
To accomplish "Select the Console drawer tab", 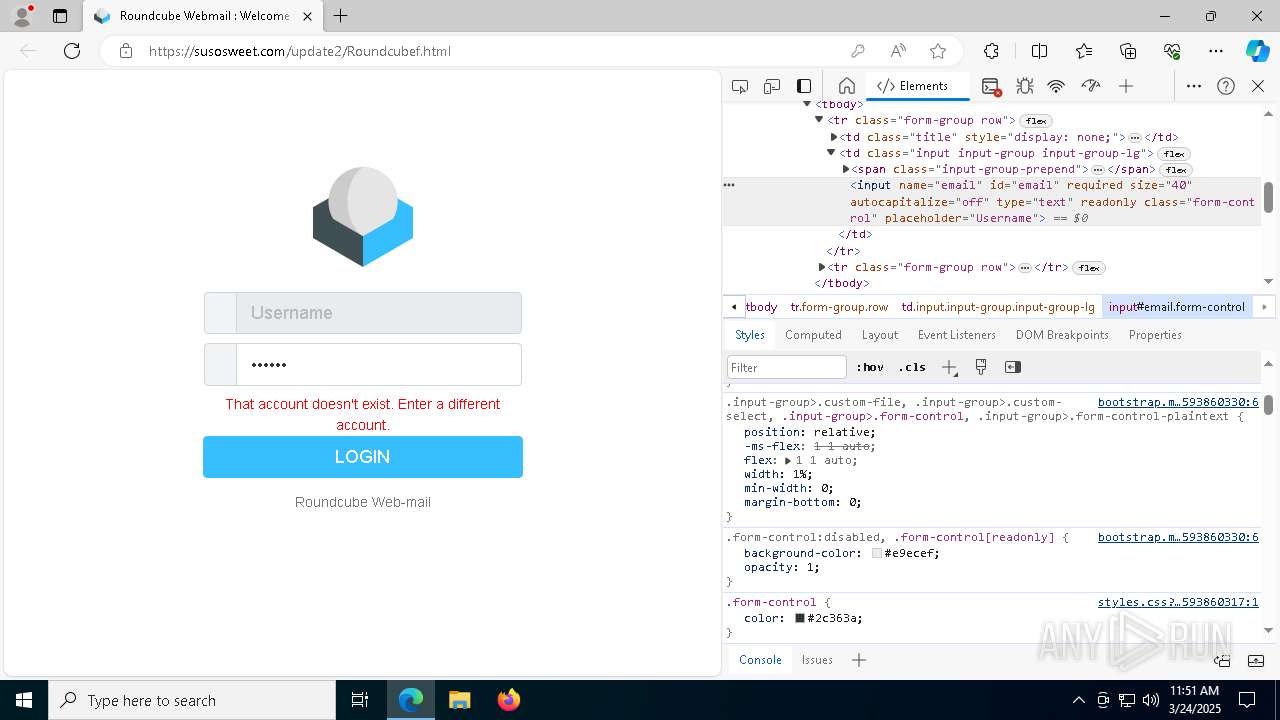I will click(x=760, y=660).
